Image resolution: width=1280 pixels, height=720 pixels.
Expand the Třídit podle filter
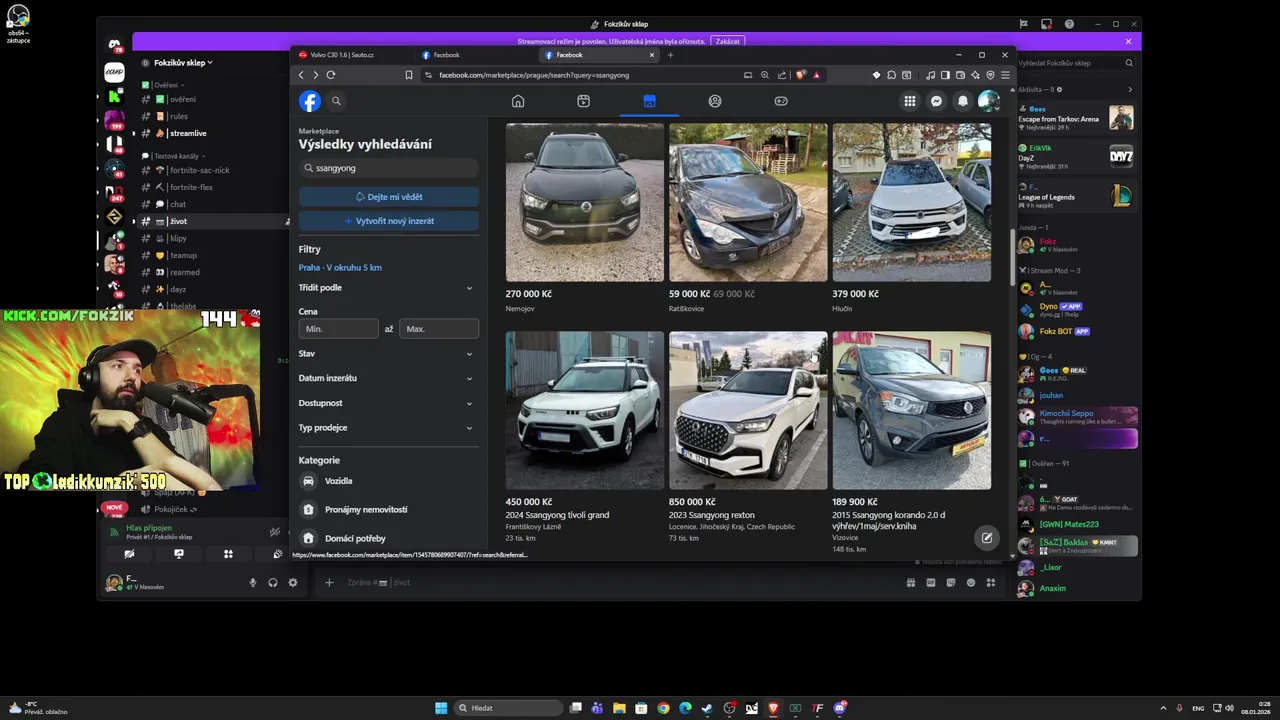point(387,288)
